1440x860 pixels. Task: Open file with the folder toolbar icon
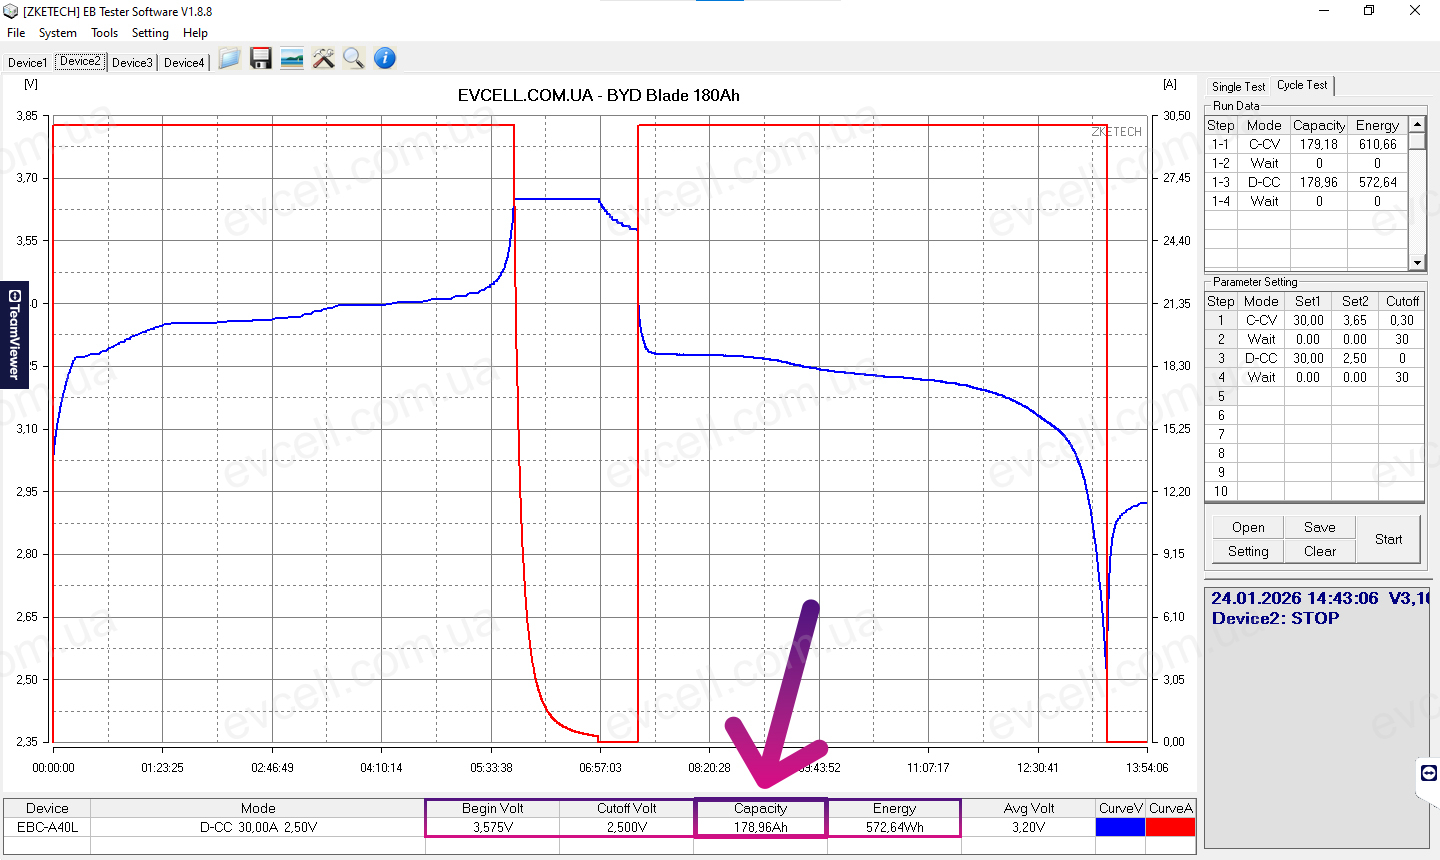click(230, 59)
